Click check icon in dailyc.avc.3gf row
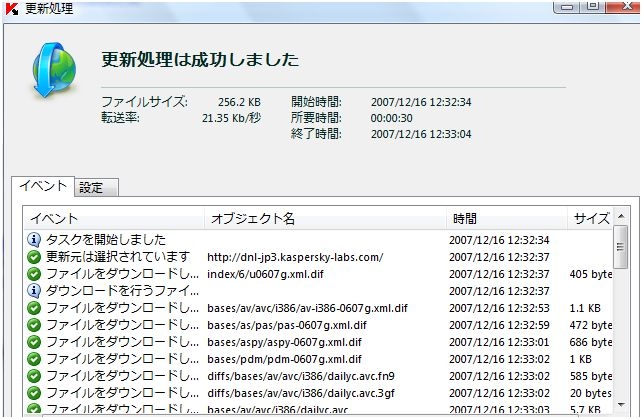This screenshot has height=419, width=642. pyautogui.click(x=34, y=393)
